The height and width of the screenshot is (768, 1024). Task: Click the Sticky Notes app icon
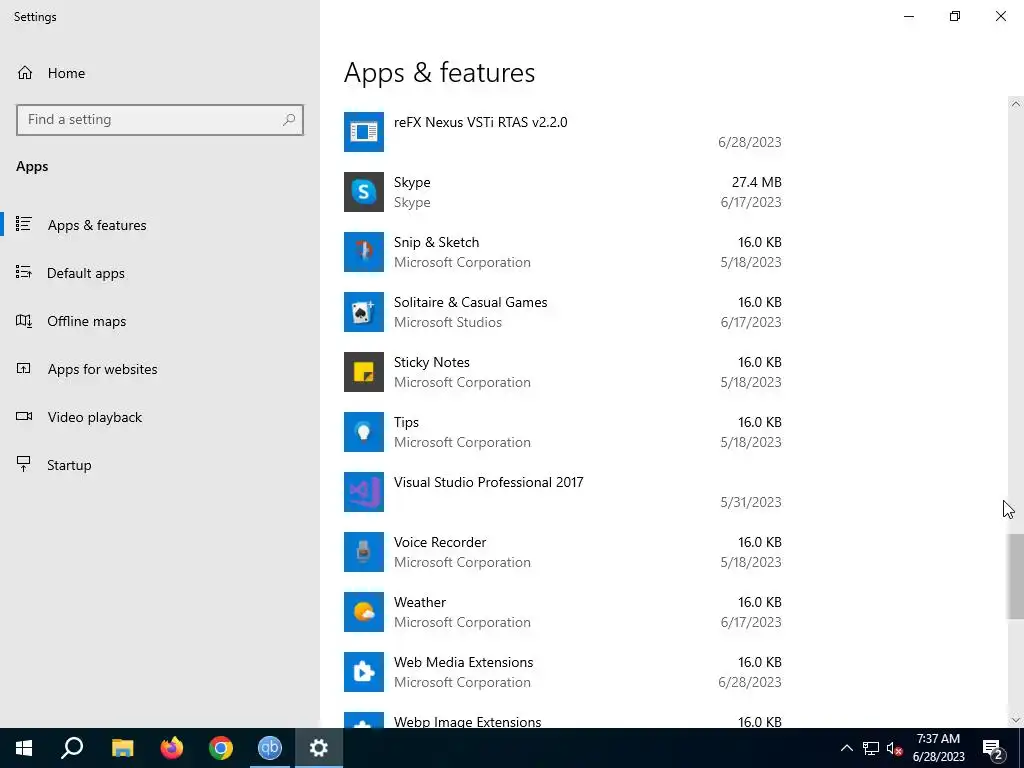[x=364, y=372]
